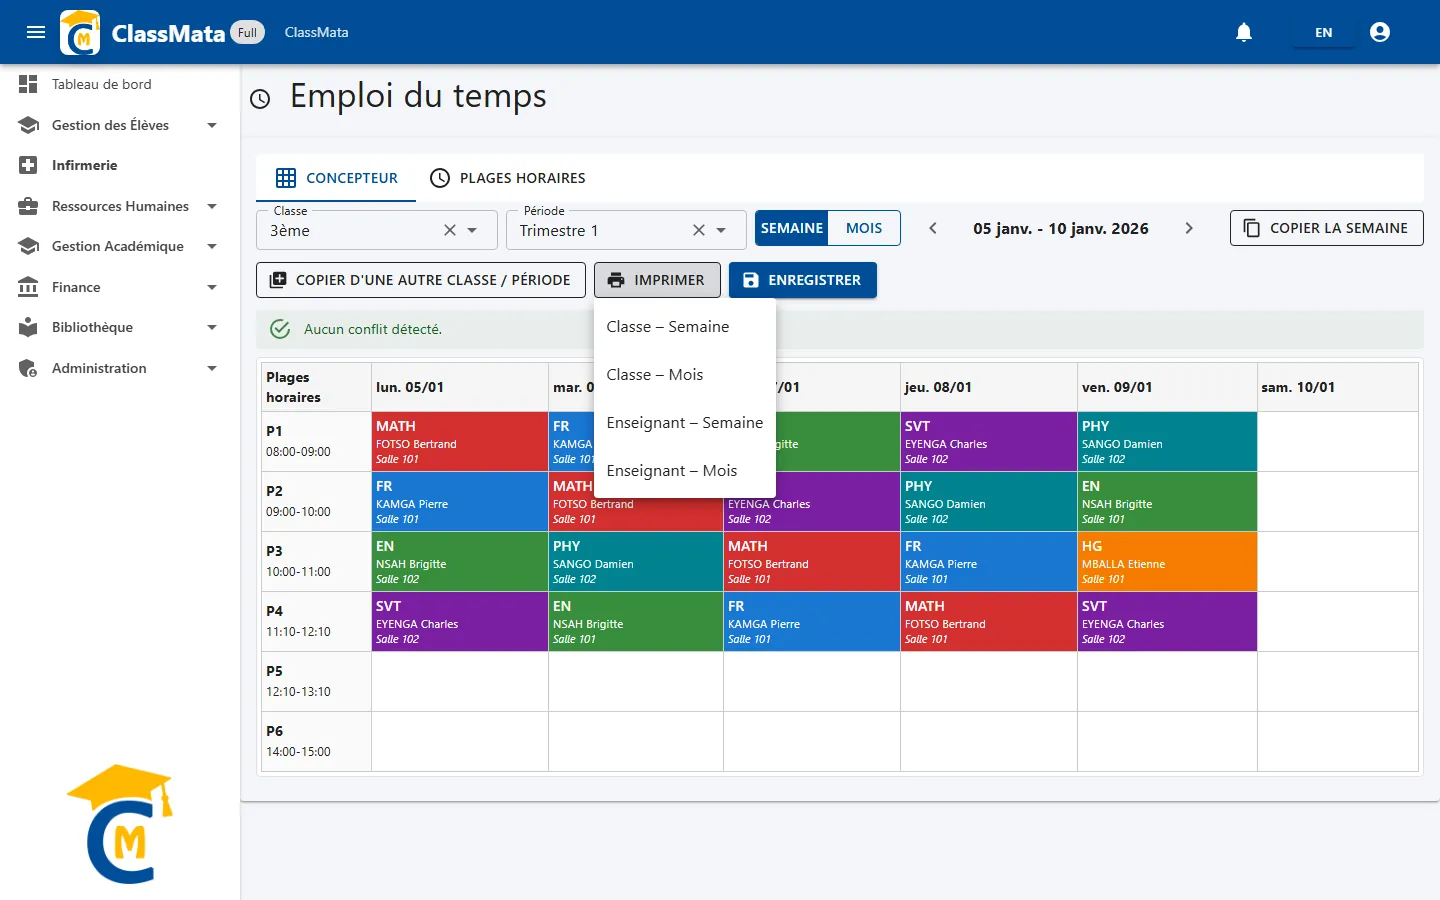Click Copier d'une autre classe / période
This screenshot has width=1440, height=900.
[420, 280]
